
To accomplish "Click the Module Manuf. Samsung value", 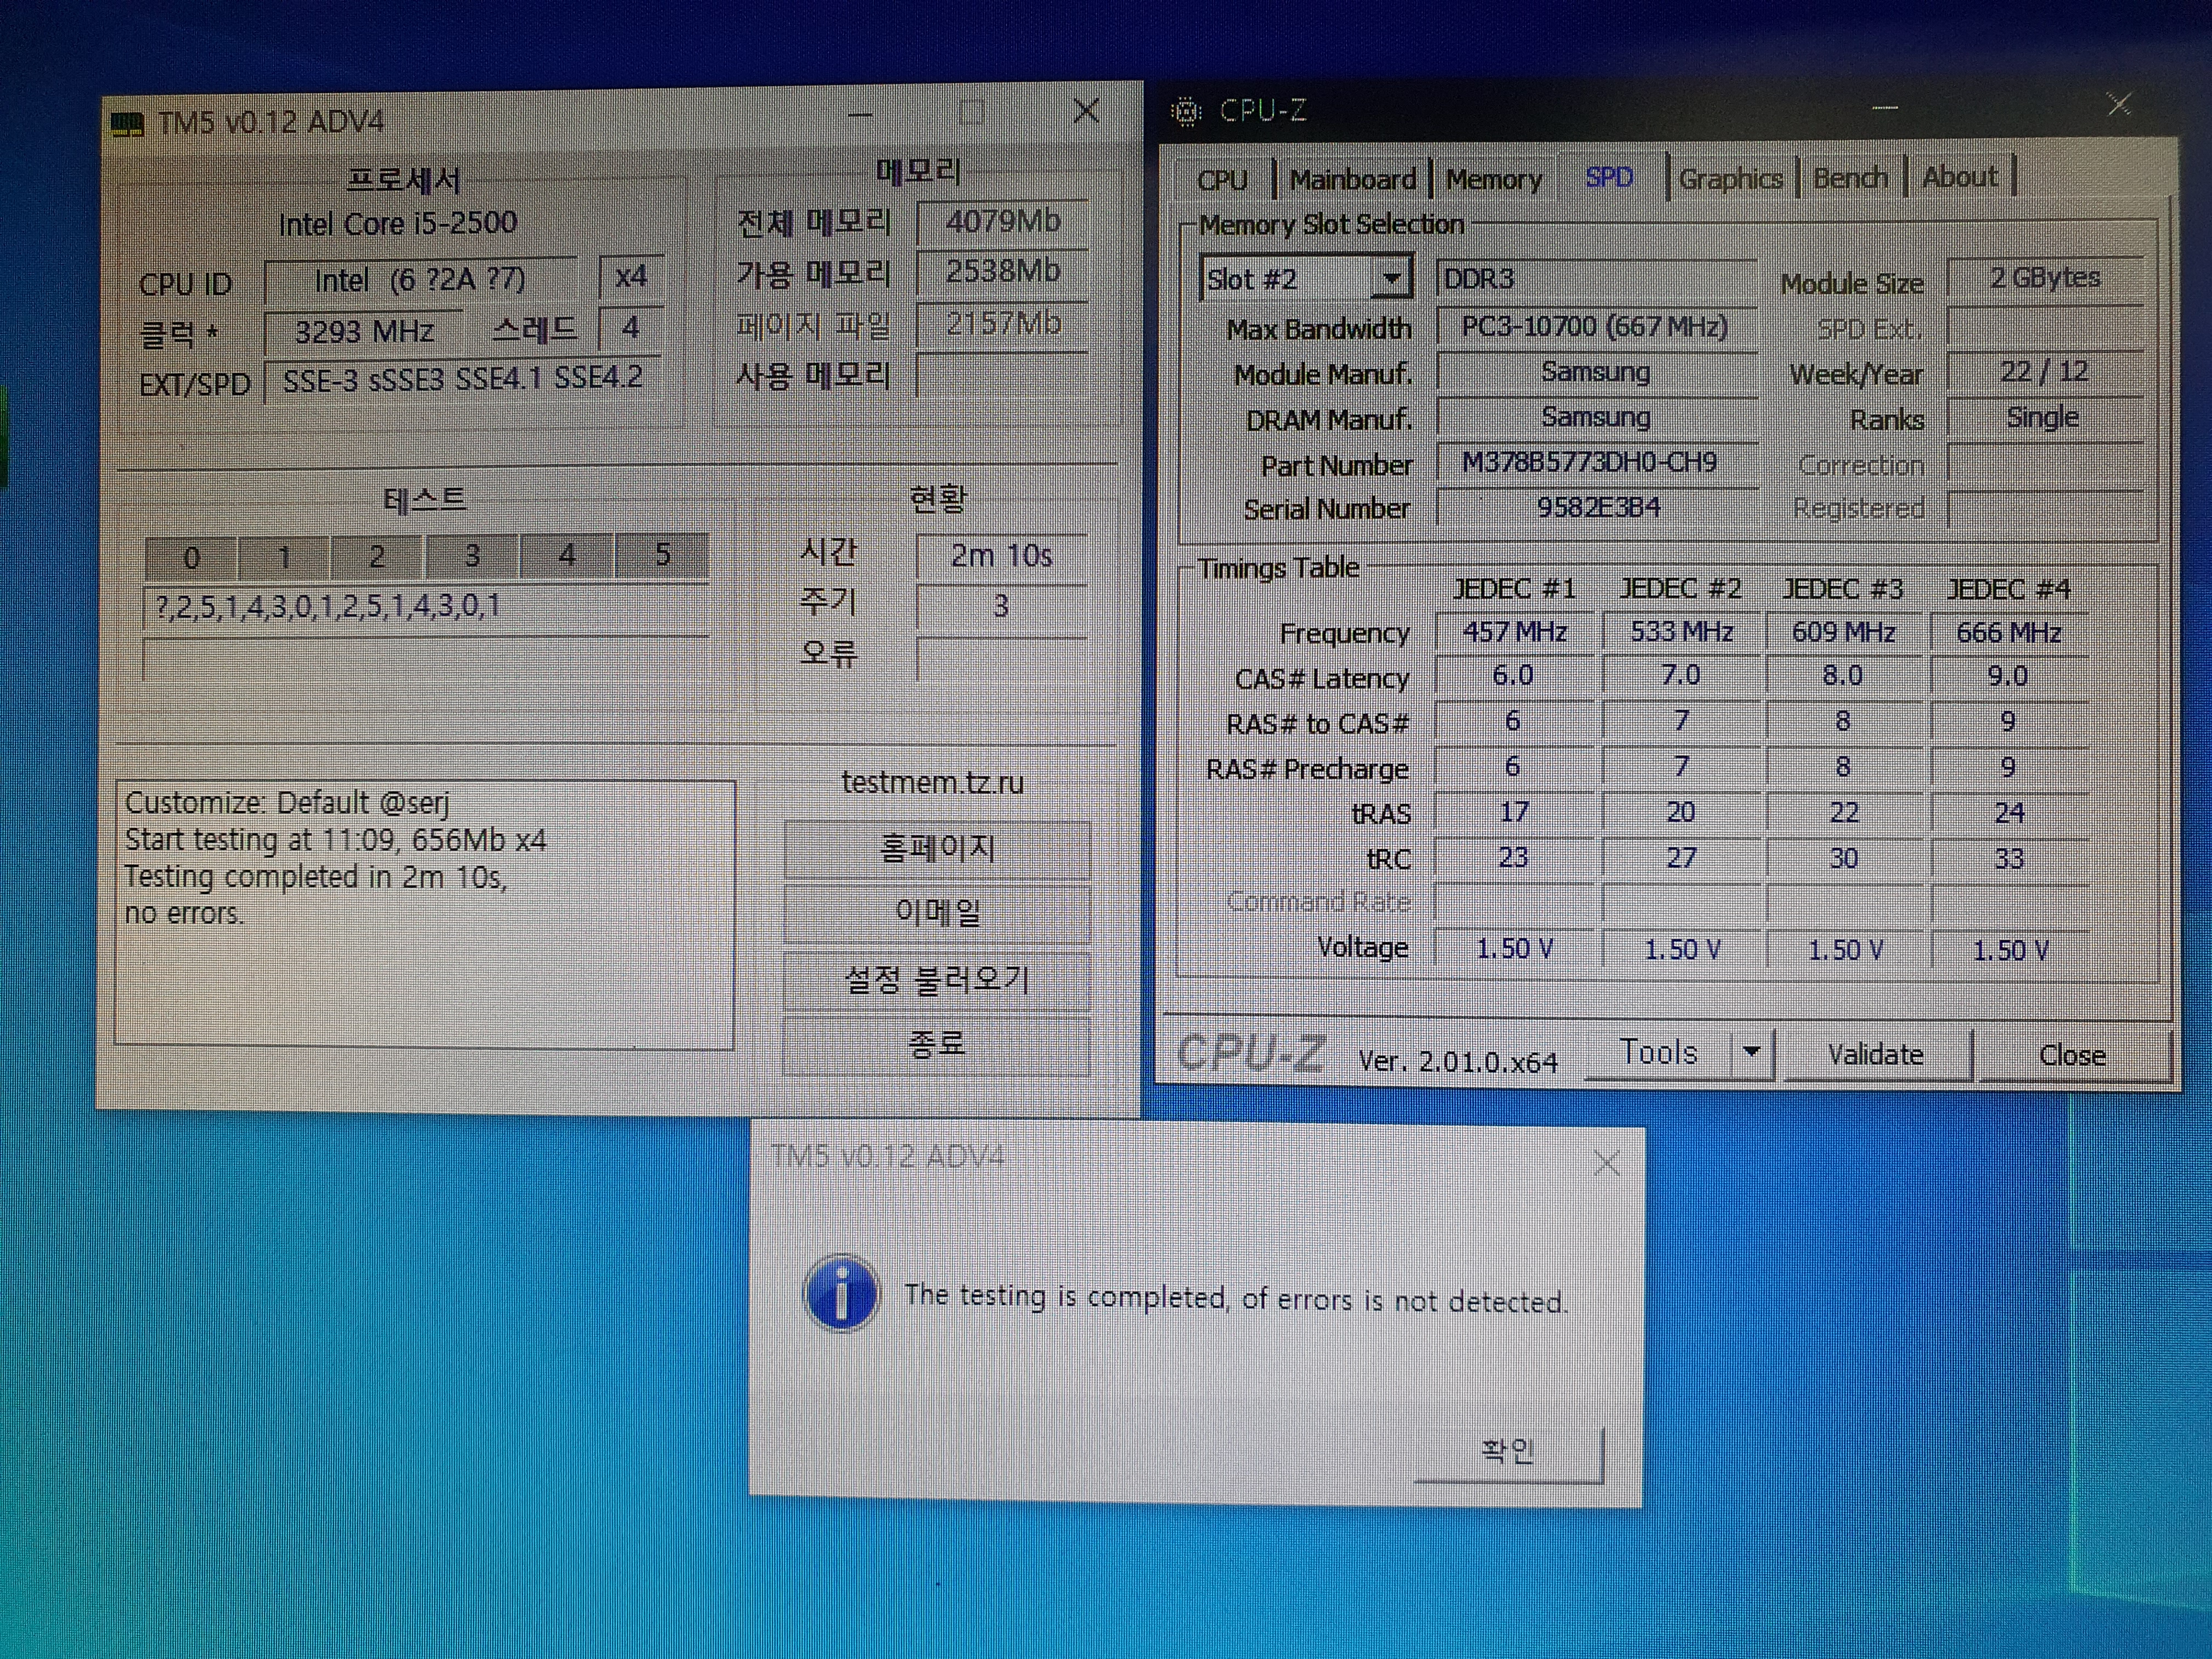I will (x=1597, y=372).
